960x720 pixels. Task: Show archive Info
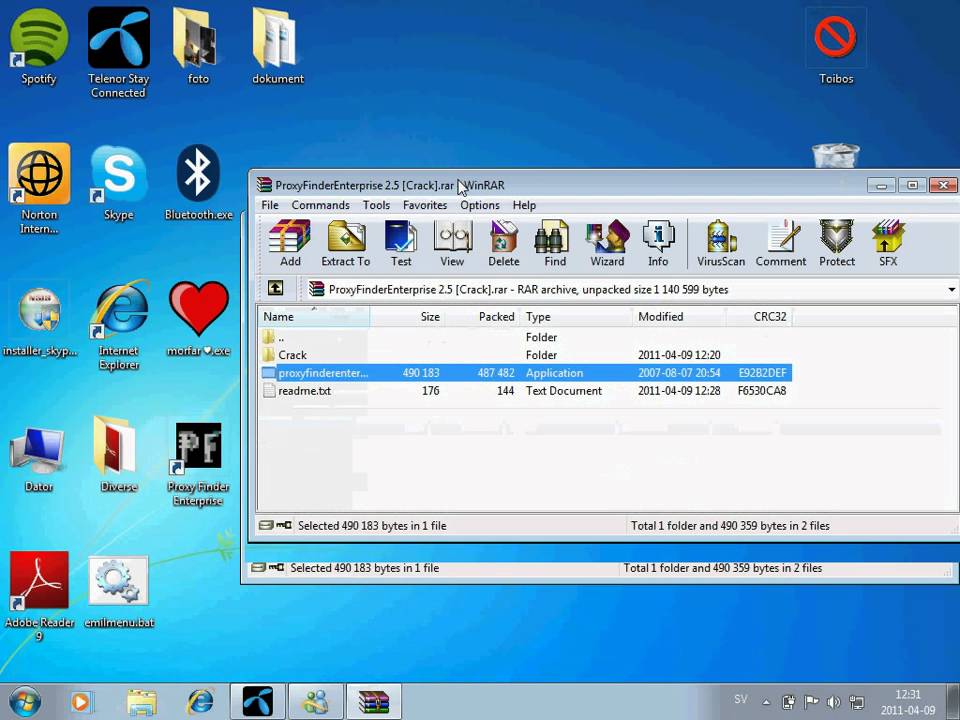[658, 244]
